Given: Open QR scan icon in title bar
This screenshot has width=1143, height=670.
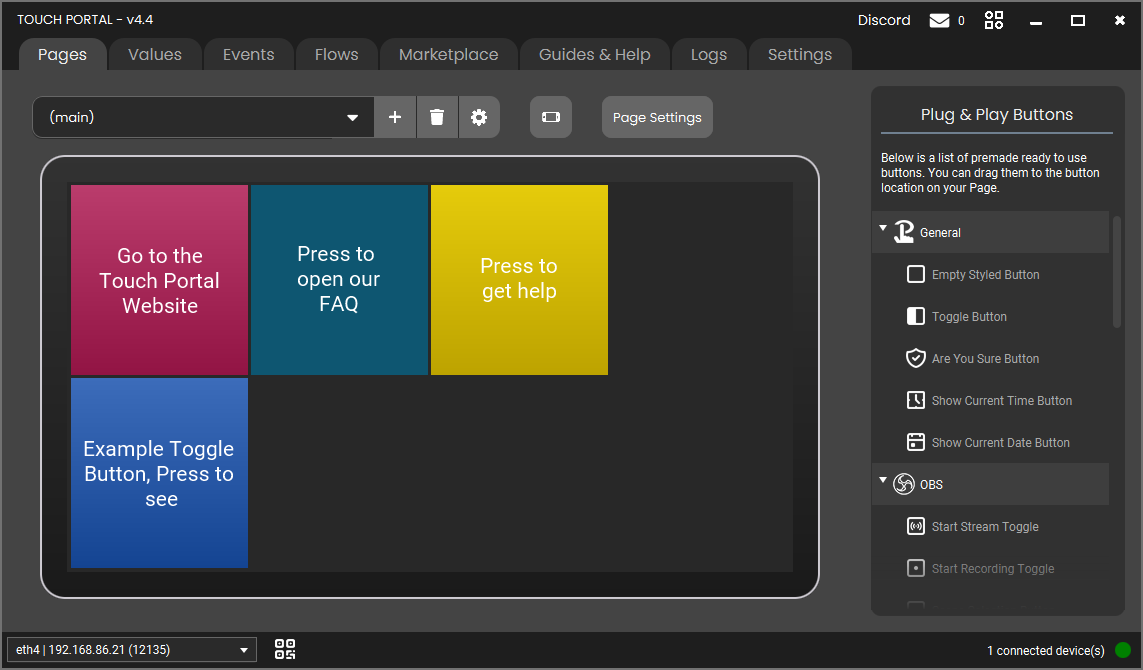Looking at the screenshot, I should tap(994, 20).
